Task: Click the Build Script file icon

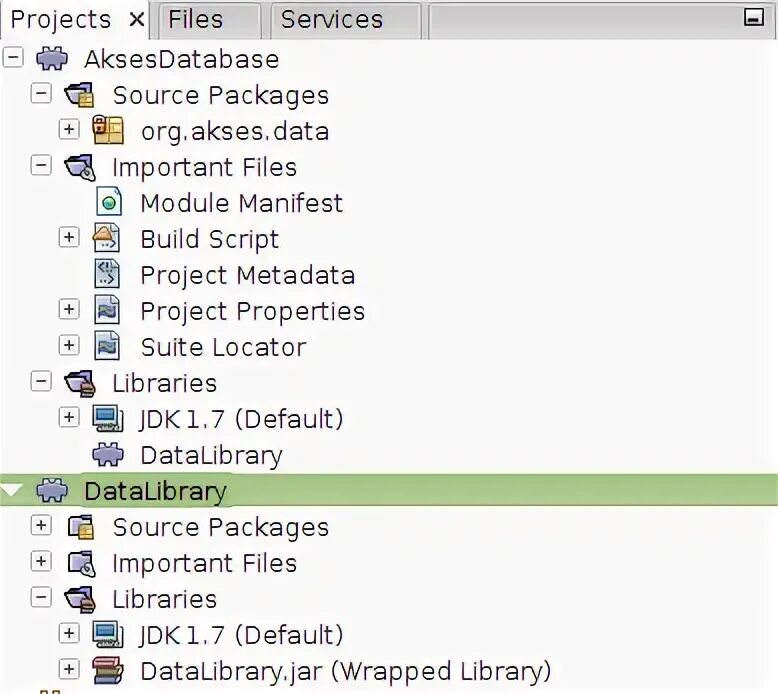Action: pos(107,238)
